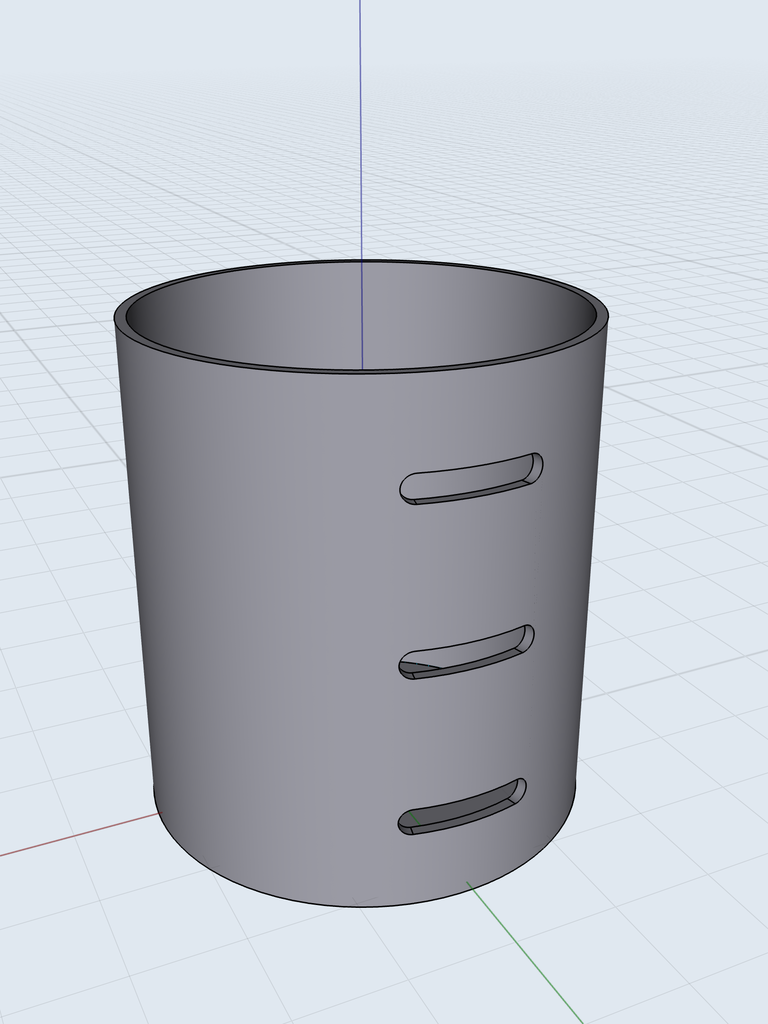The height and width of the screenshot is (1024, 768).
Task: Select the top slot cutout on the cylinder
Action: coord(471,479)
